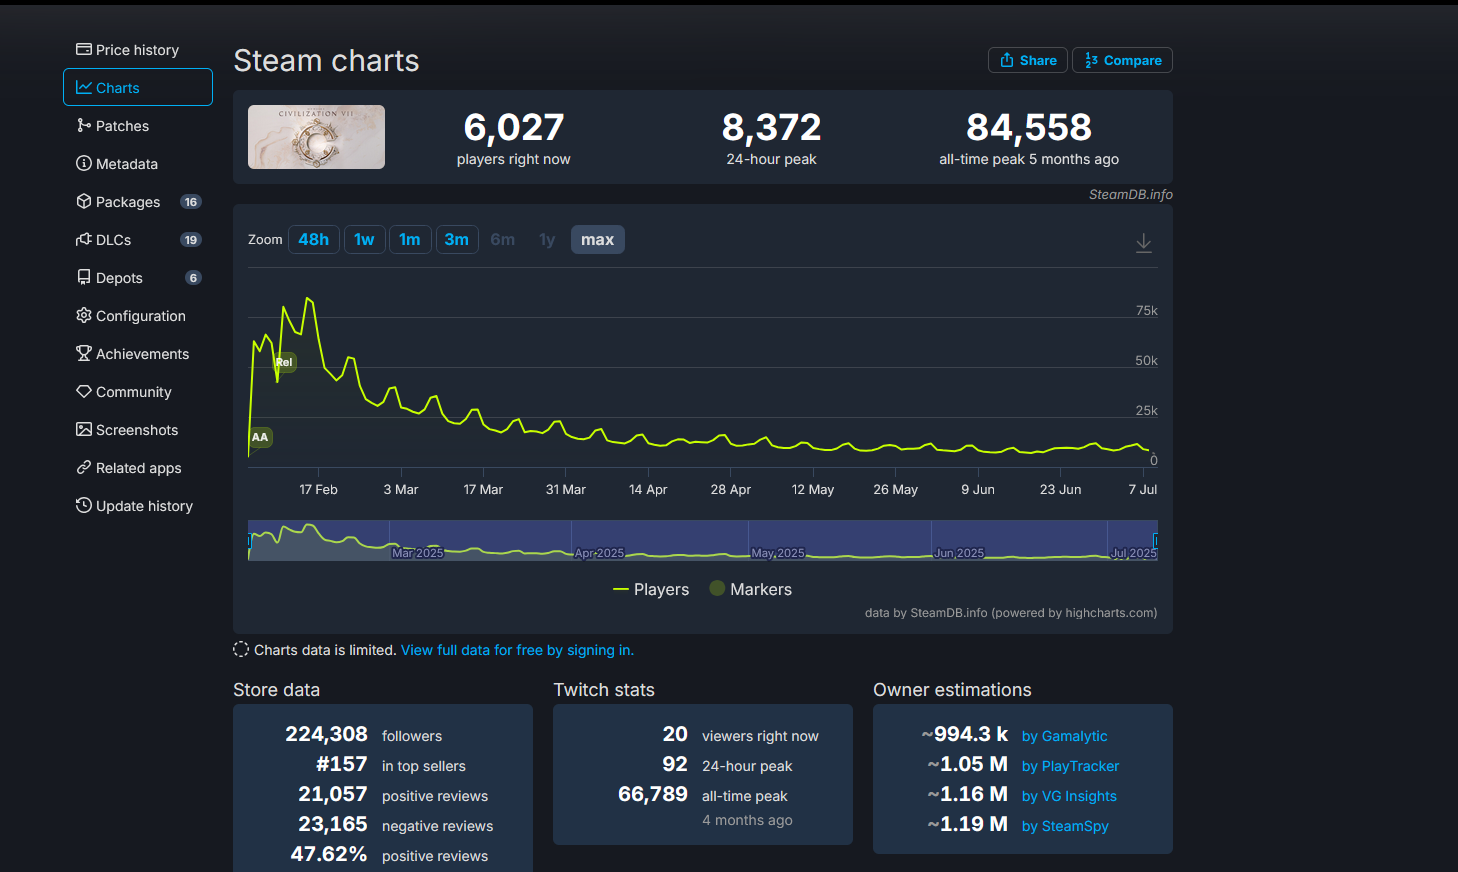
Task: Click the 224,308 followers value
Action: click(x=327, y=734)
